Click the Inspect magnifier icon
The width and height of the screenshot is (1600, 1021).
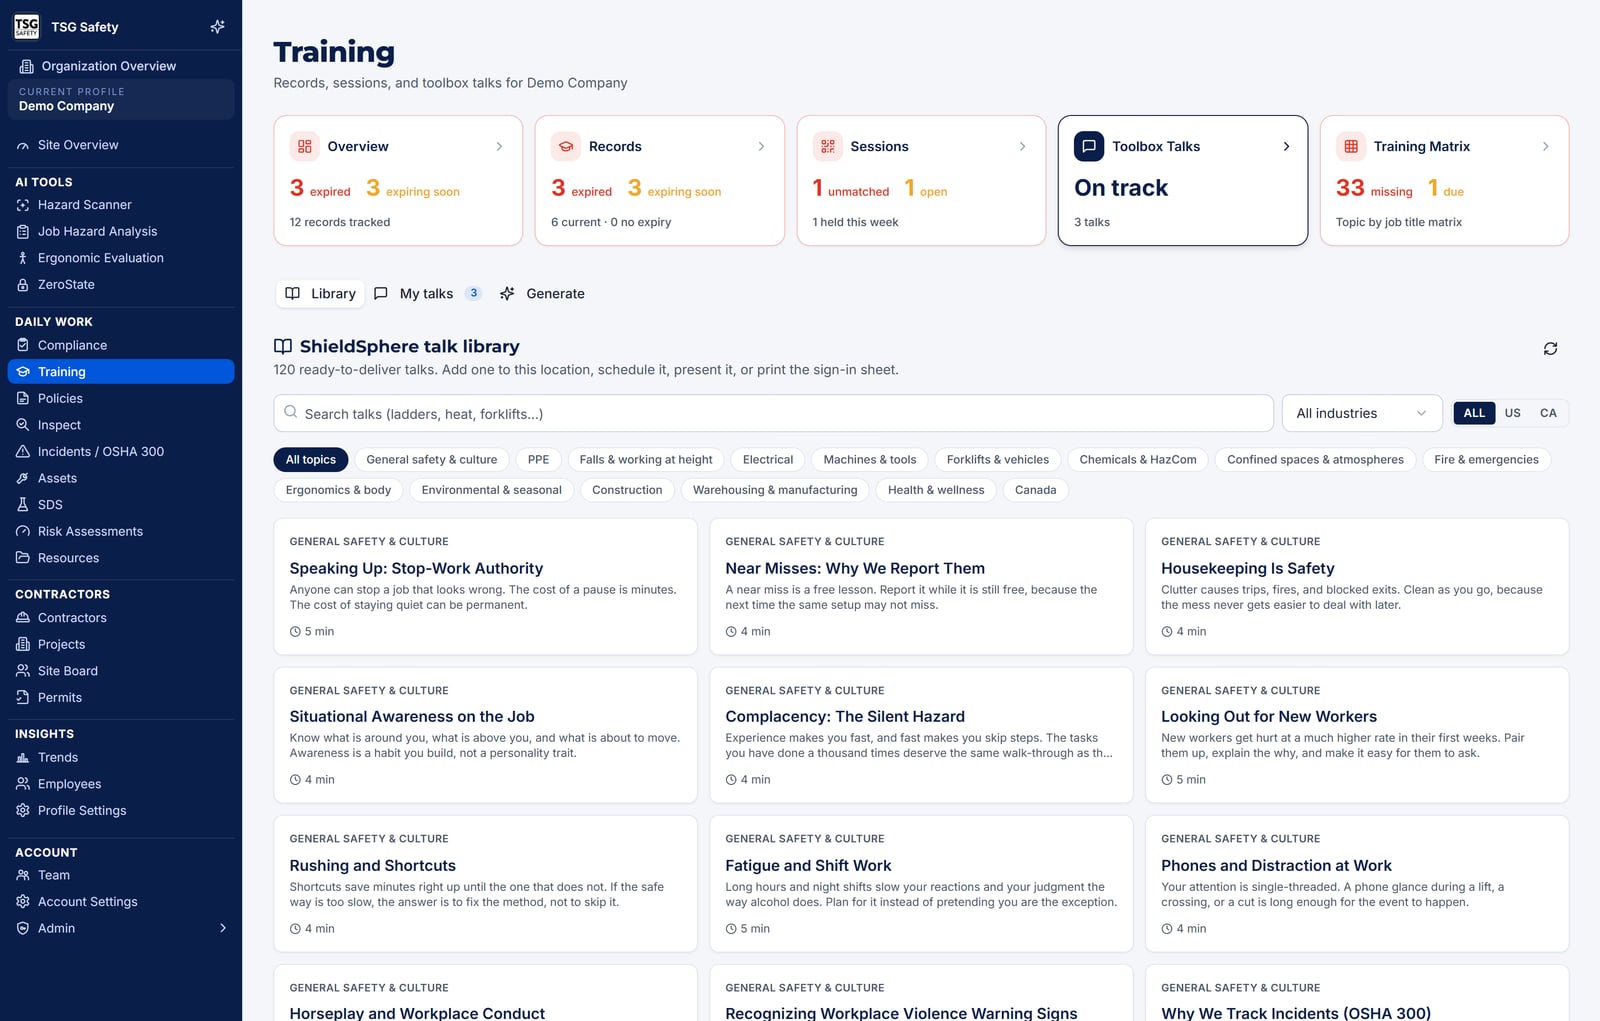pyautogui.click(x=23, y=425)
